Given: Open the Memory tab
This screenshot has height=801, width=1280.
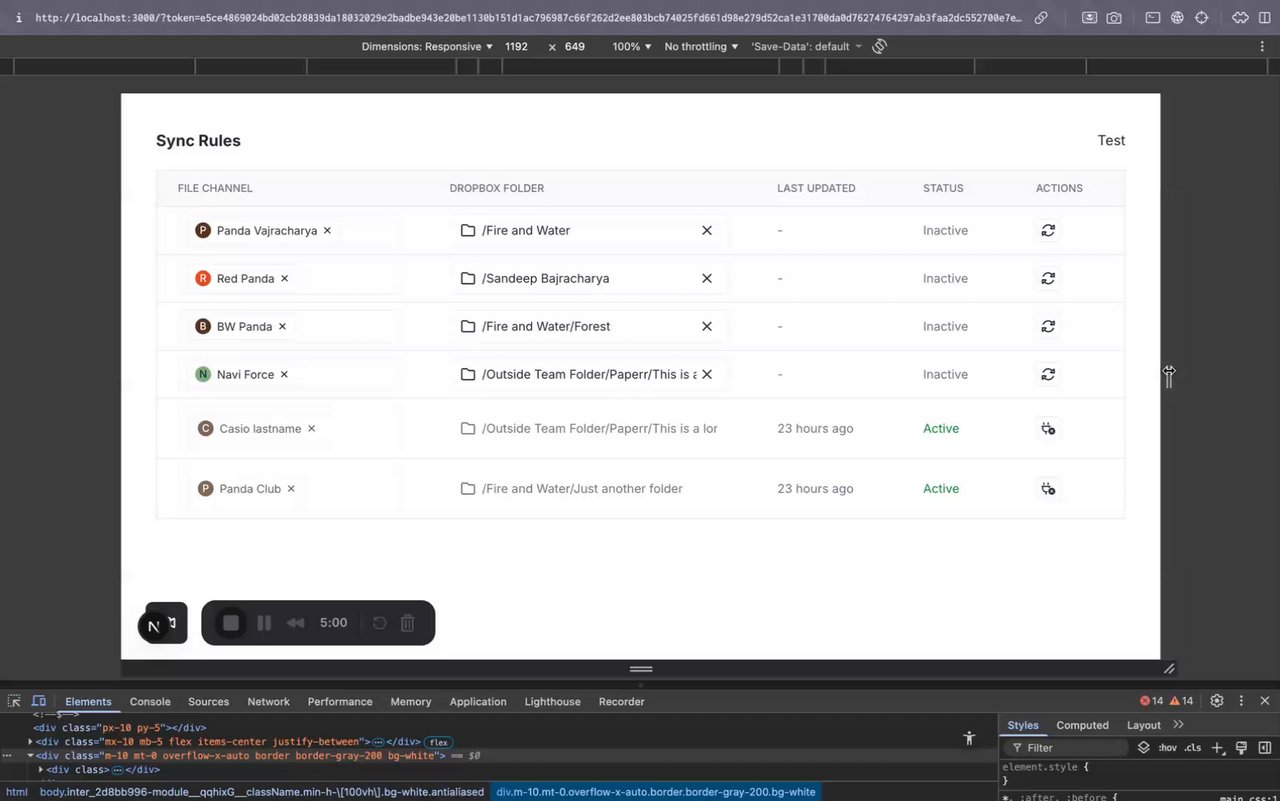Looking at the screenshot, I should pyautogui.click(x=411, y=702).
